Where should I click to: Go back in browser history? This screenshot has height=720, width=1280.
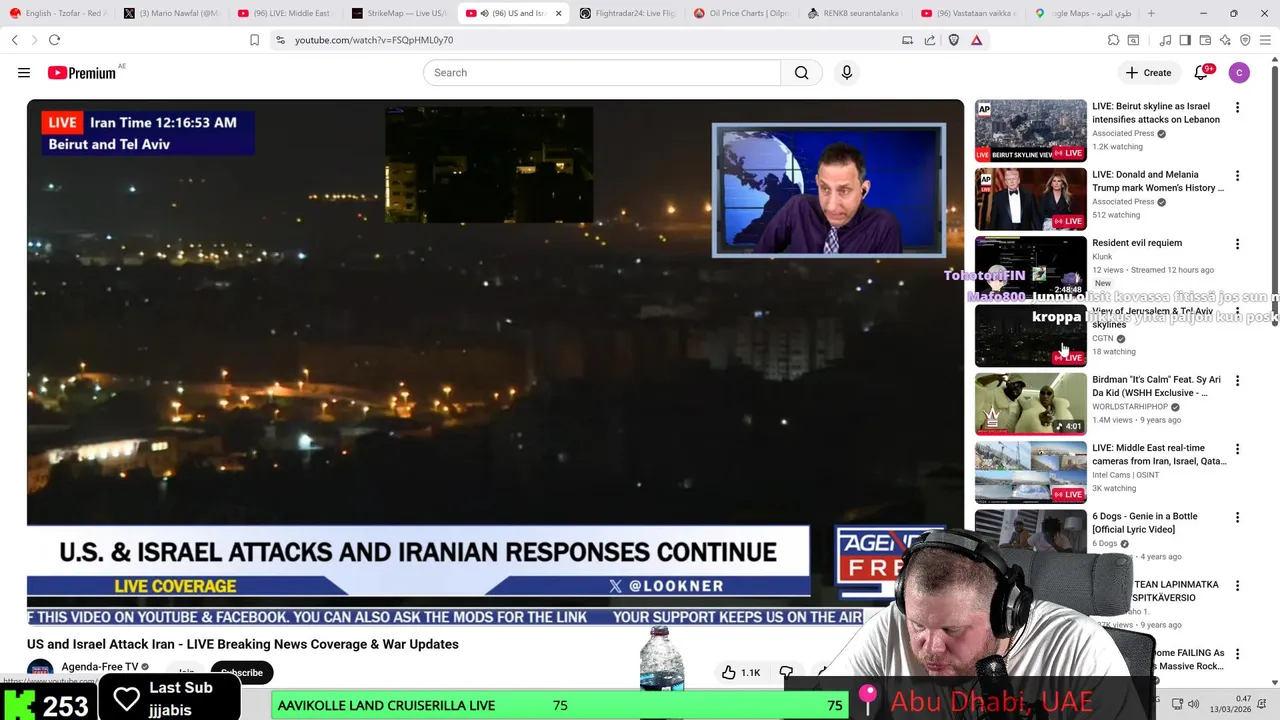15,40
